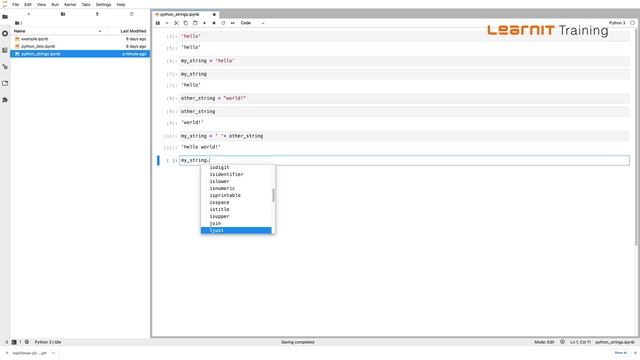The image size is (640, 360).
Task: Open the Settings menu
Action: [x=104, y=4]
